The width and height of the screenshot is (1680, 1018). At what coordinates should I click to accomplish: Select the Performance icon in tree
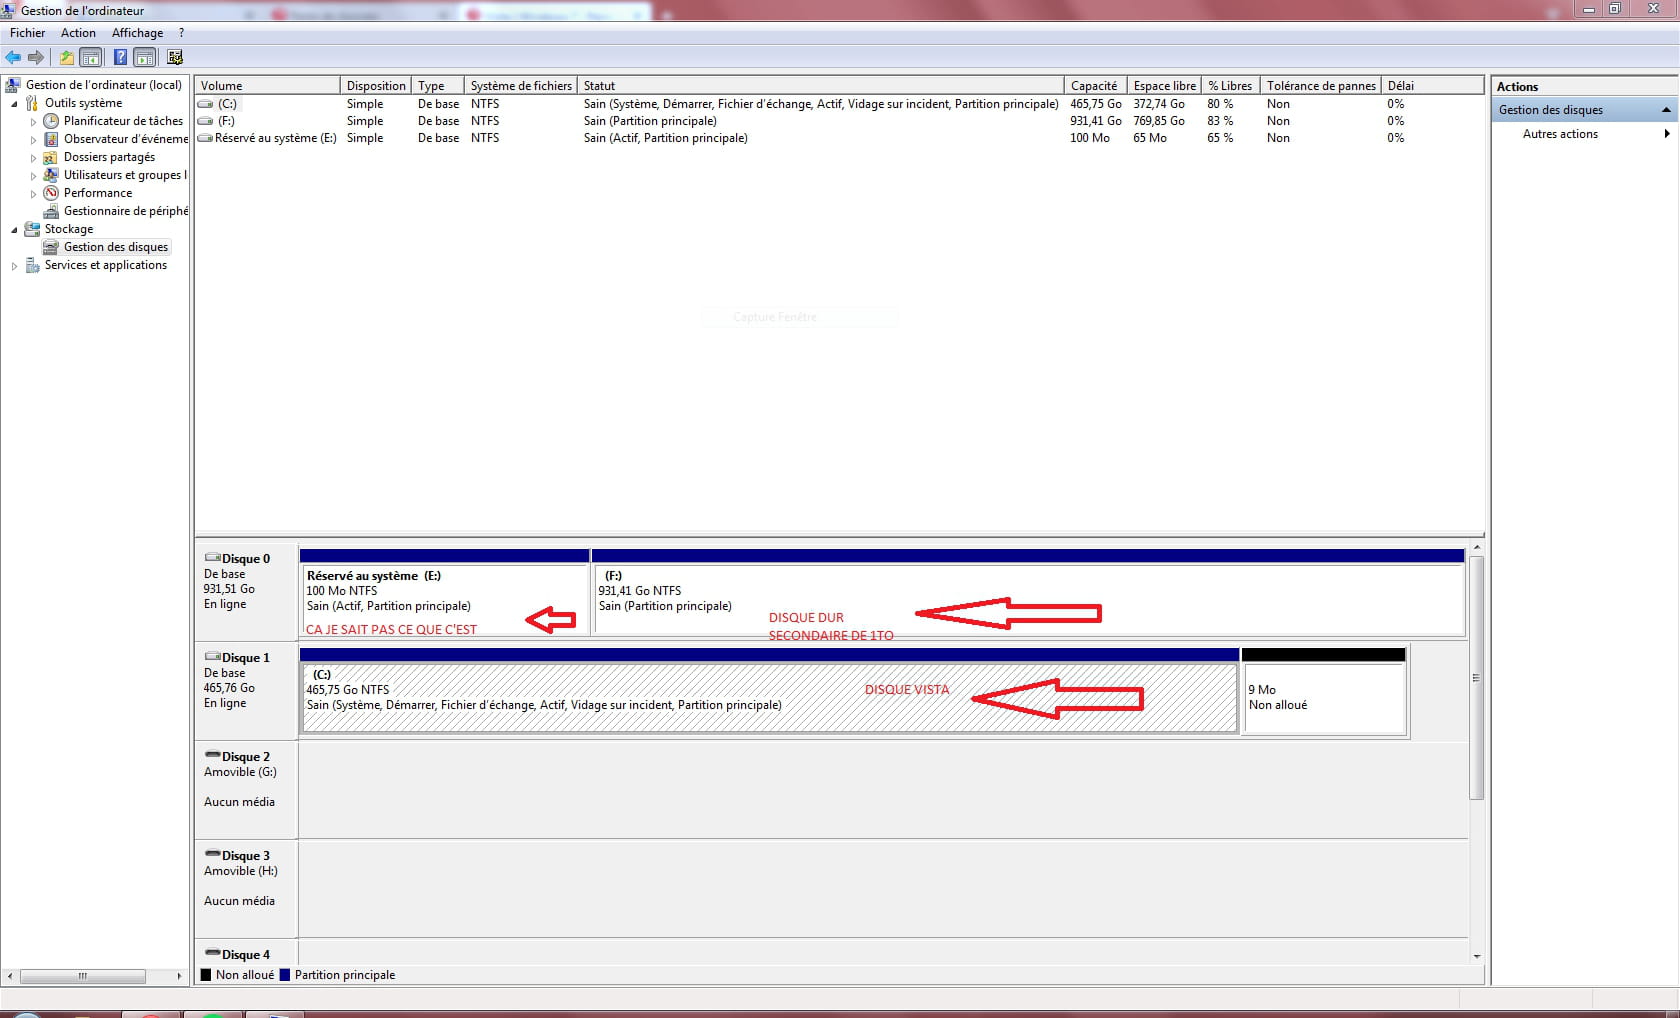point(51,193)
